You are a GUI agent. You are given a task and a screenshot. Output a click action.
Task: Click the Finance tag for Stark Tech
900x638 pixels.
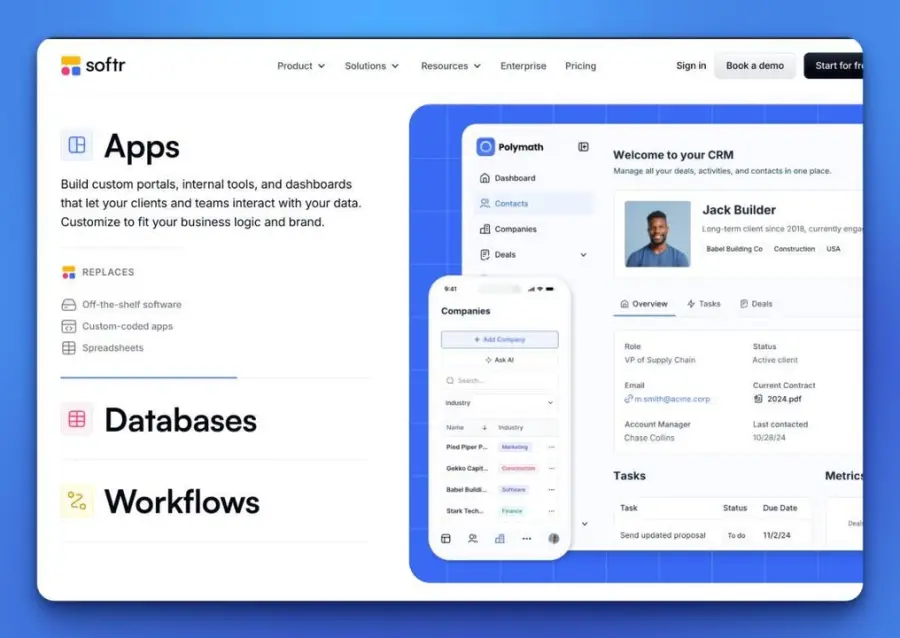pyautogui.click(x=512, y=511)
